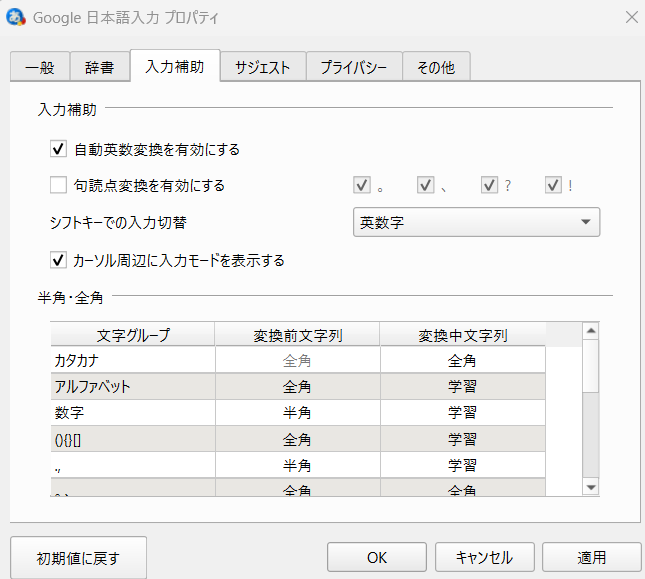Click the table scrollbar down arrow
The height and width of the screenshot is (579, 645).
click(x=591, y=487)
